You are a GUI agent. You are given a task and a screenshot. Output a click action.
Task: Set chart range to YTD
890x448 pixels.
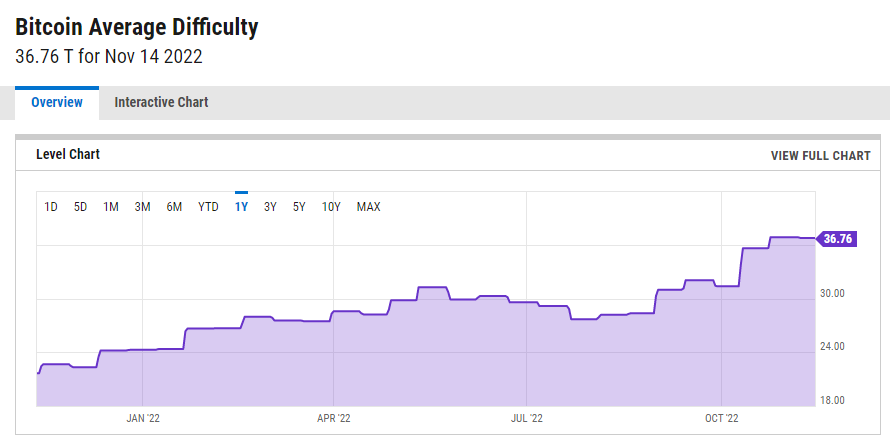tap(208, 207)
